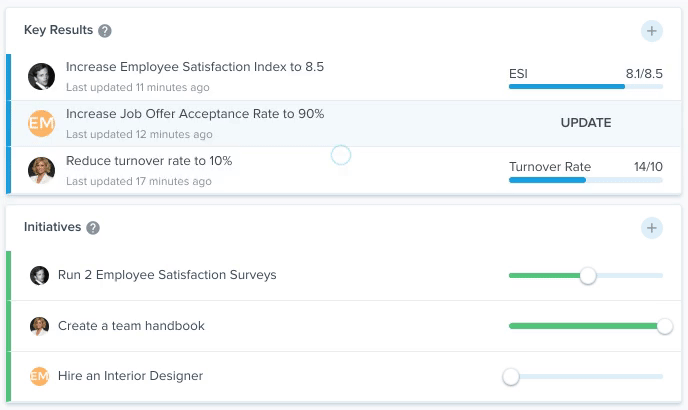Add a new Initiative with plus icon
This screenshot has height=410, width=688.
tap(652, 228)
